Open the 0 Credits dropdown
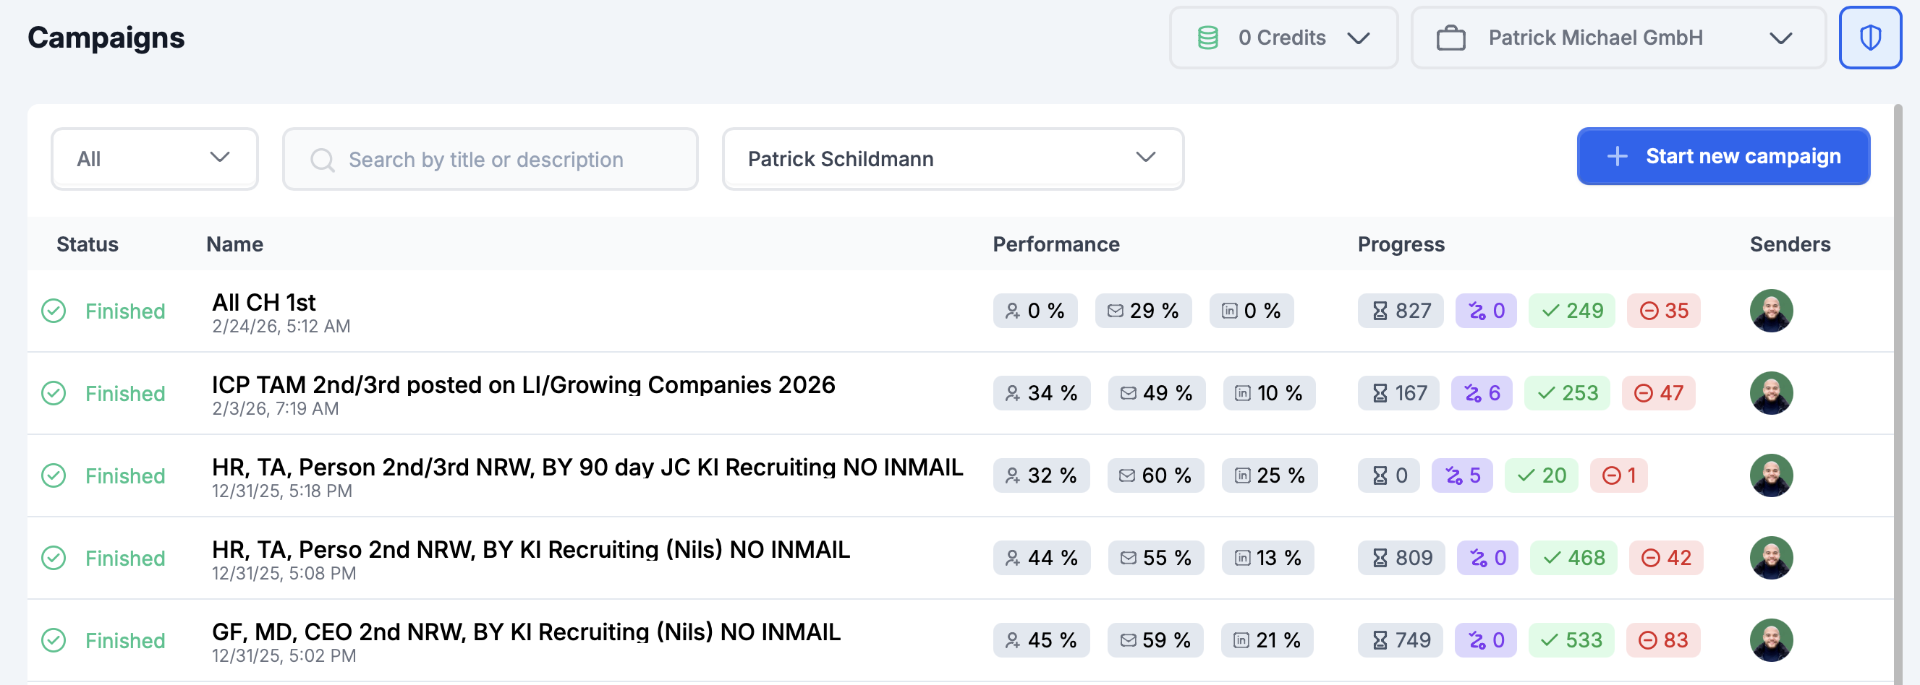The image size is (1920, 685). pos(1283,38)
